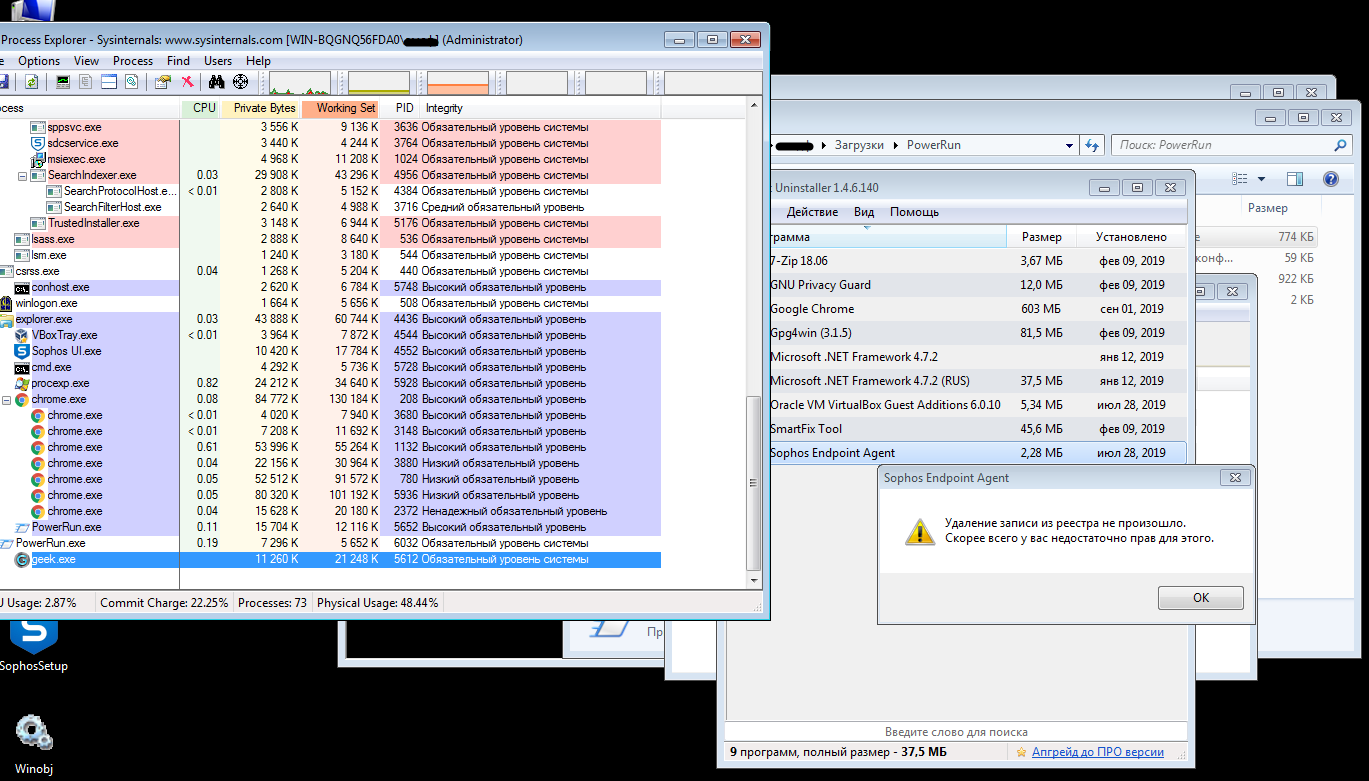This screenshot has width=1369, height=781.
Task: Click the green Refresh Now toolbar icon
Action: pyautogui.click(x=32, y=82)
